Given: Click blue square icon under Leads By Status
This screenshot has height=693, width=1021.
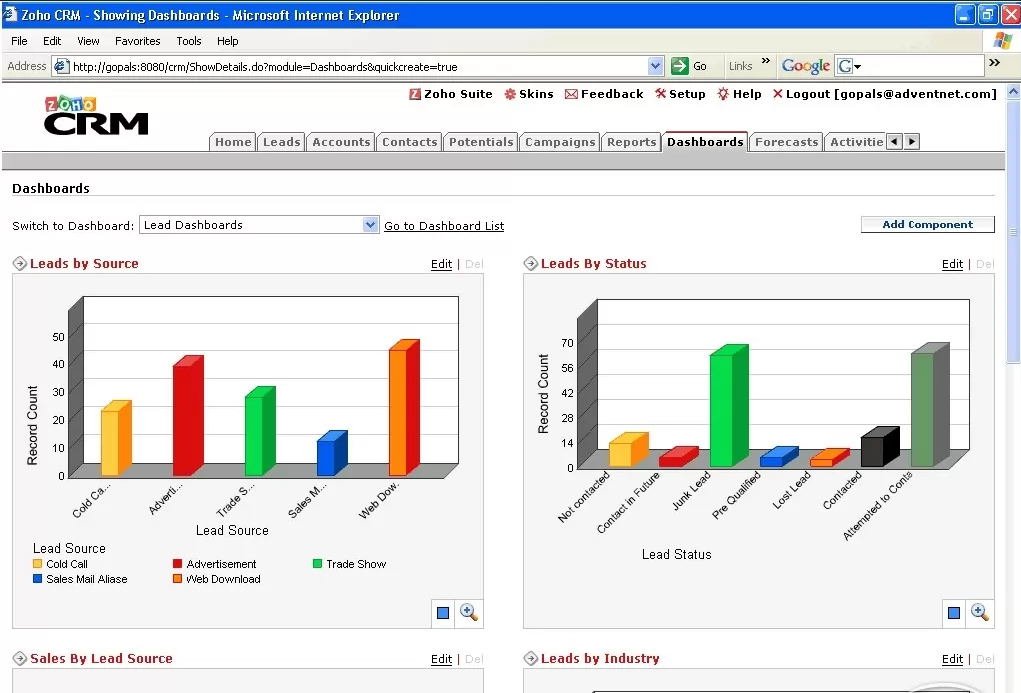Looking at the screenshot, I should pyautogui.click(x=954, y=613).
